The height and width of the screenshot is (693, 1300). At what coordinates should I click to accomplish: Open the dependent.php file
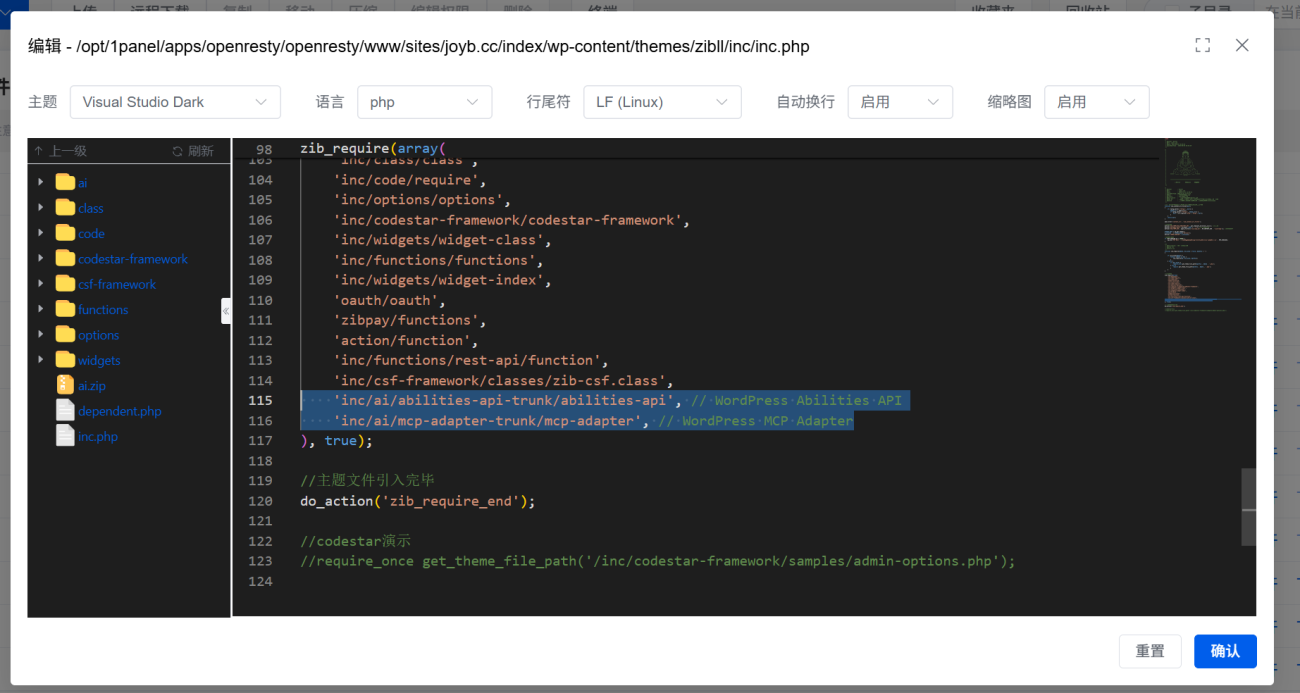click(x=119, y=411)
